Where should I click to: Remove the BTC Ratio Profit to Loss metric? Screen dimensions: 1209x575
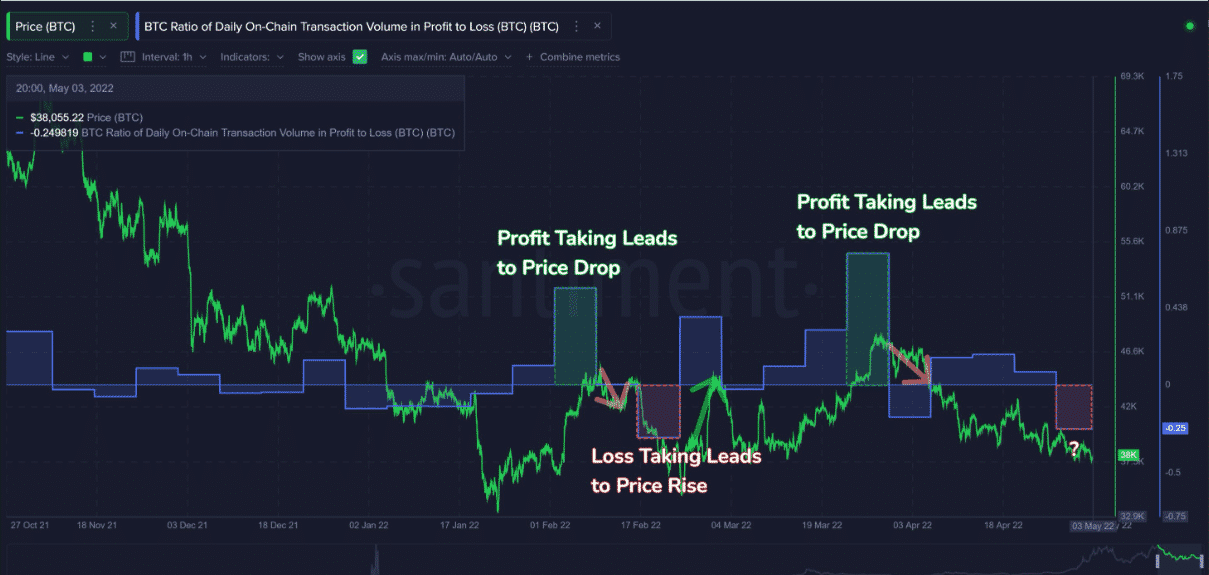(x=597, y=26)
